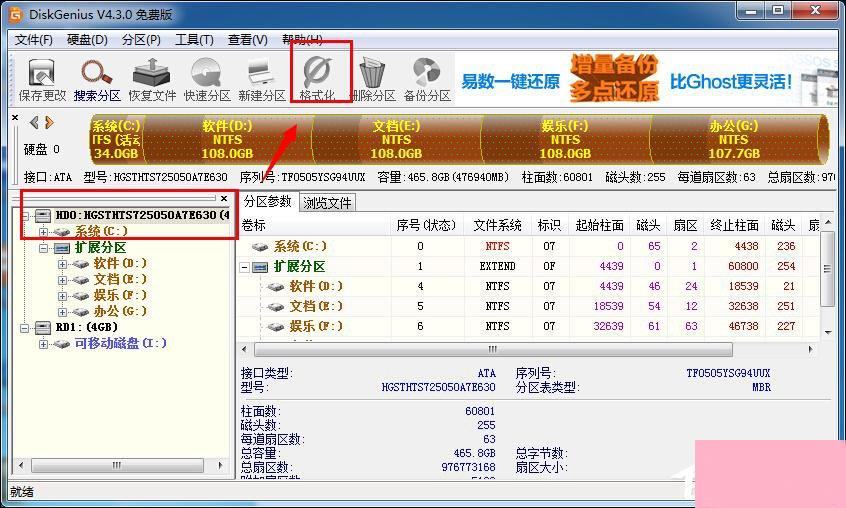Screen dimensions: 846x508
Task: Click partition table vertical scrollbar thumb
Action: pos(828,269)
